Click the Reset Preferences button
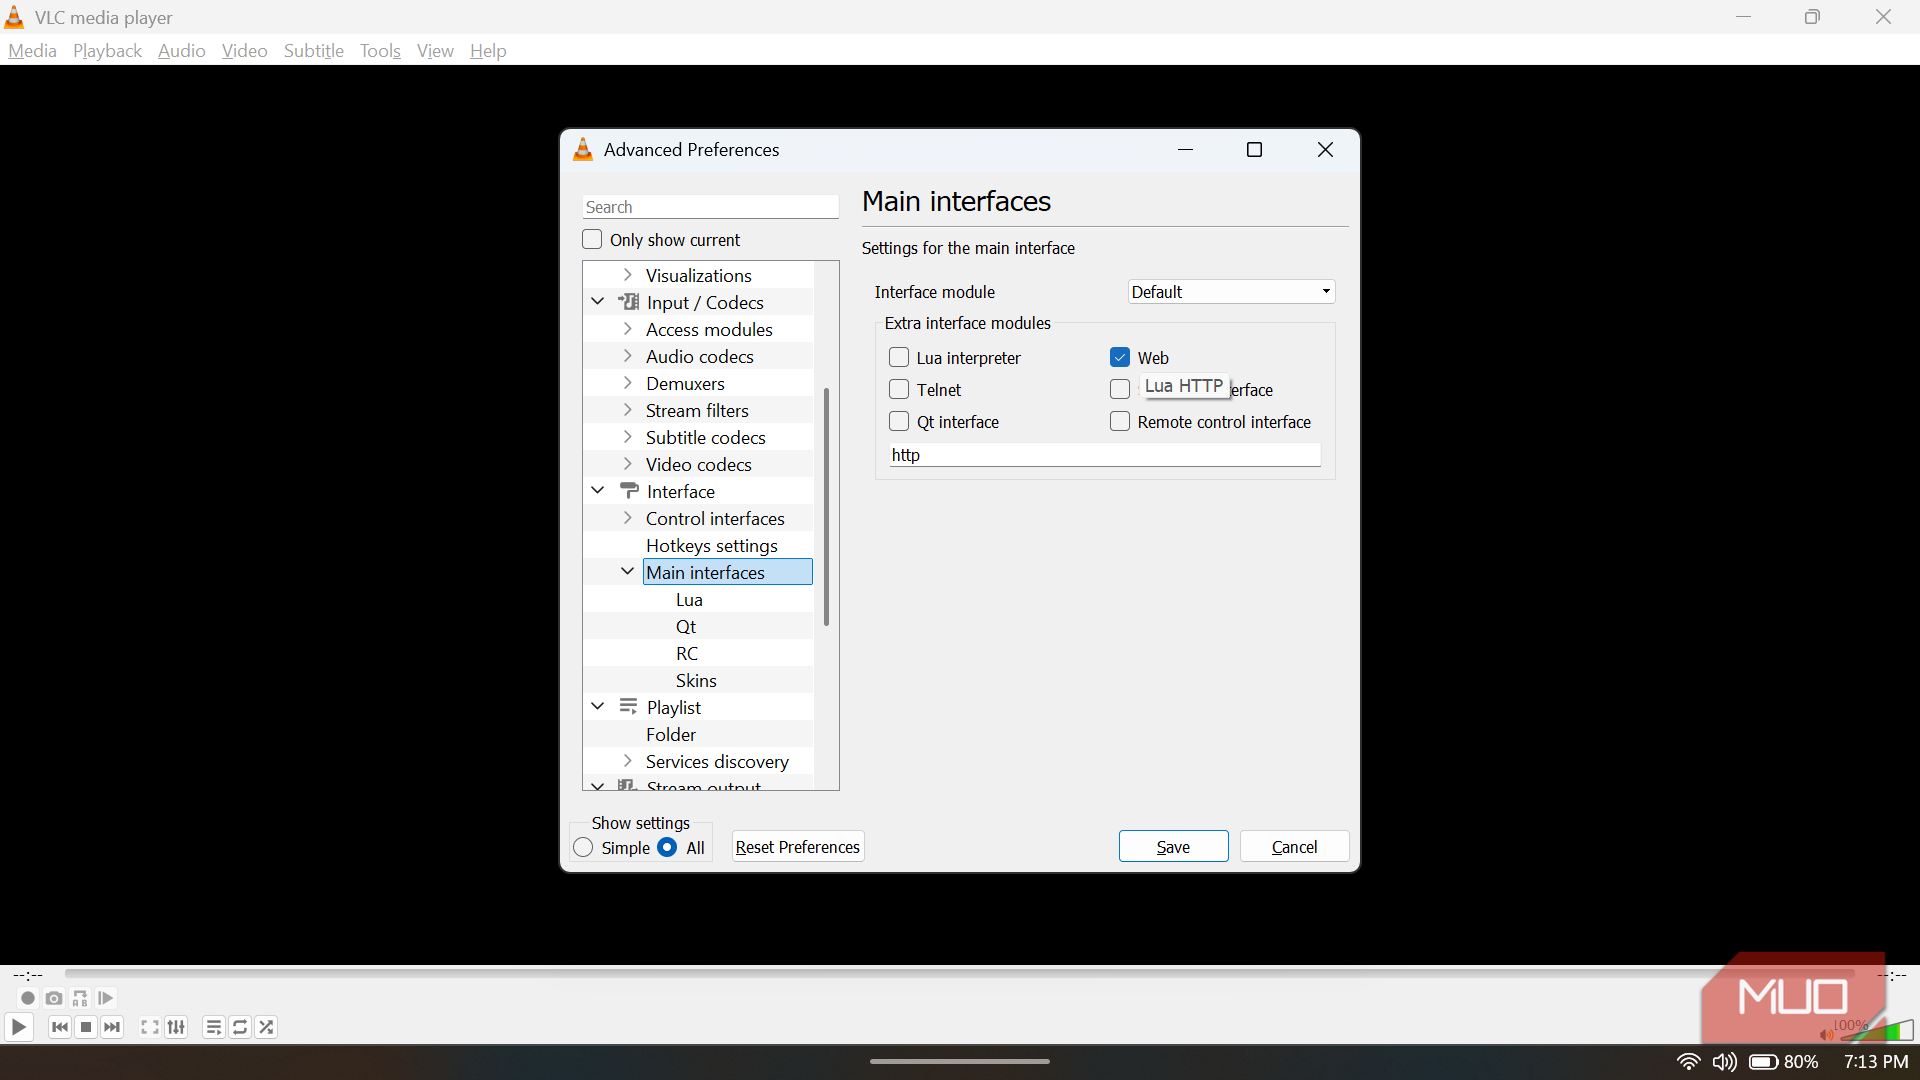This screenshot has width=1920, height=1080. click(x=798, y=847)
